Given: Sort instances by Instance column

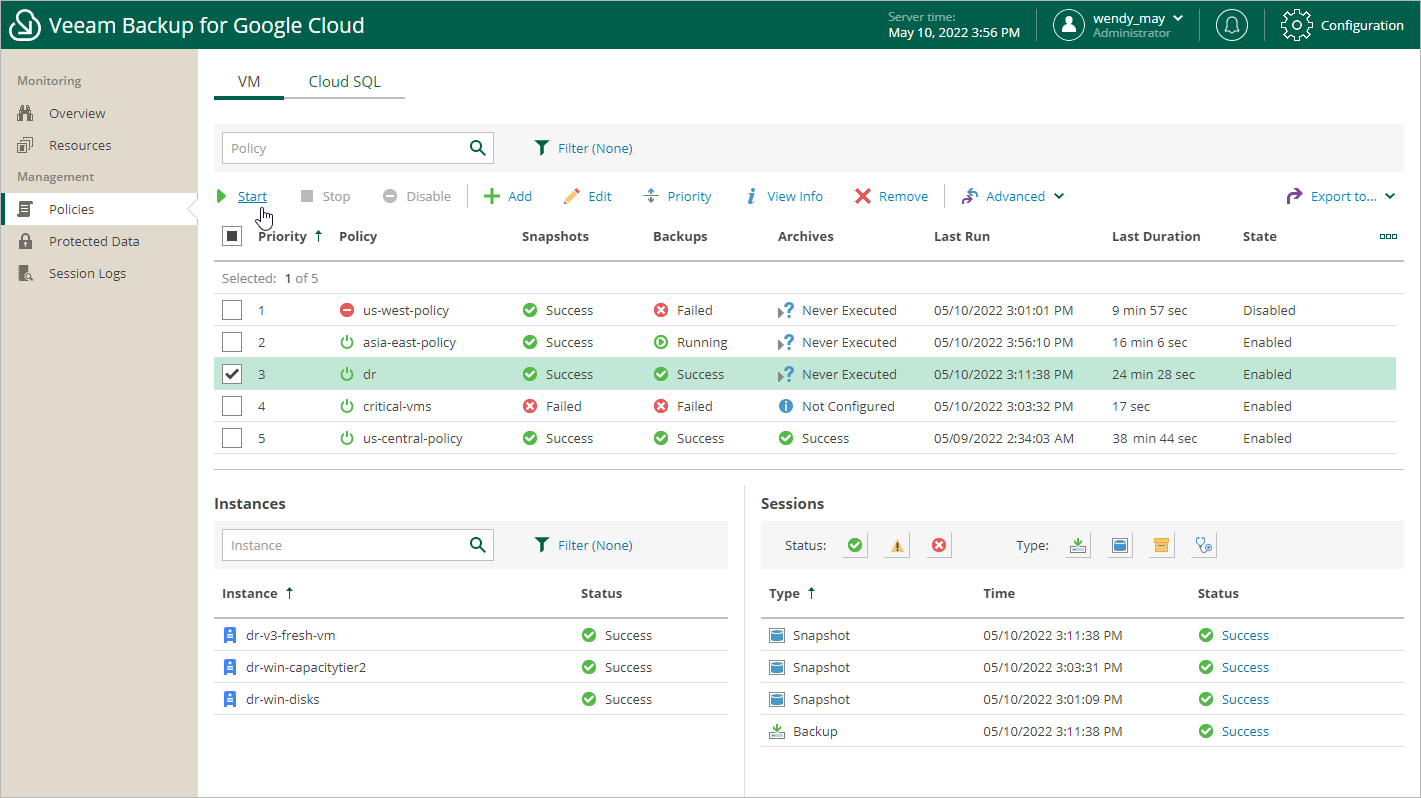Looking at the screenshot, I should [258, 593].
